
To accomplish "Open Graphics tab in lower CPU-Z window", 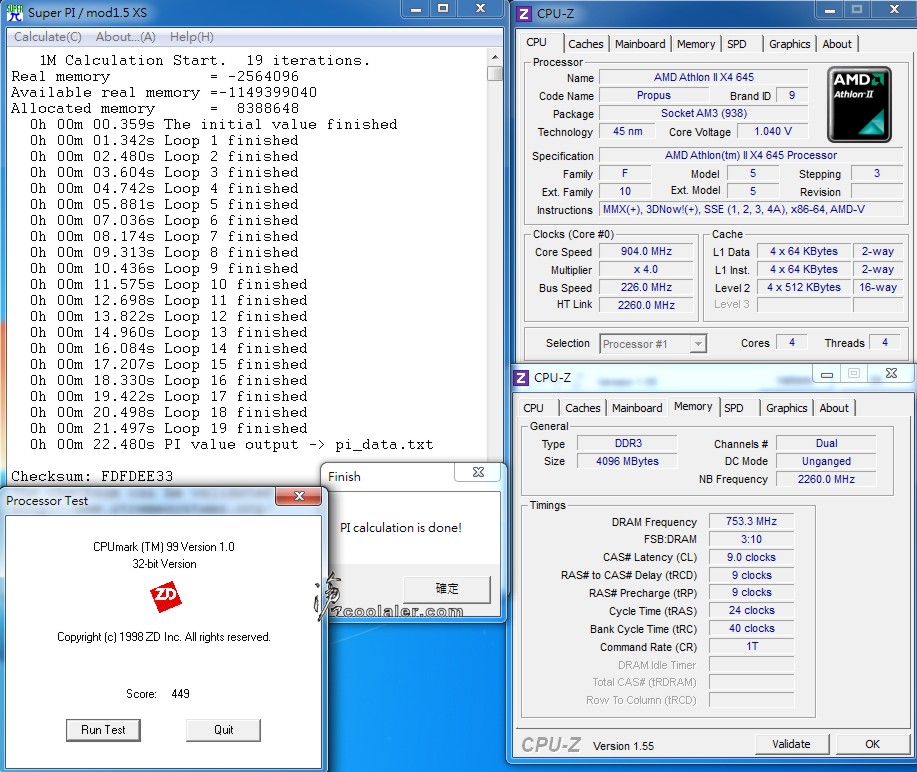I will point(787,408).
